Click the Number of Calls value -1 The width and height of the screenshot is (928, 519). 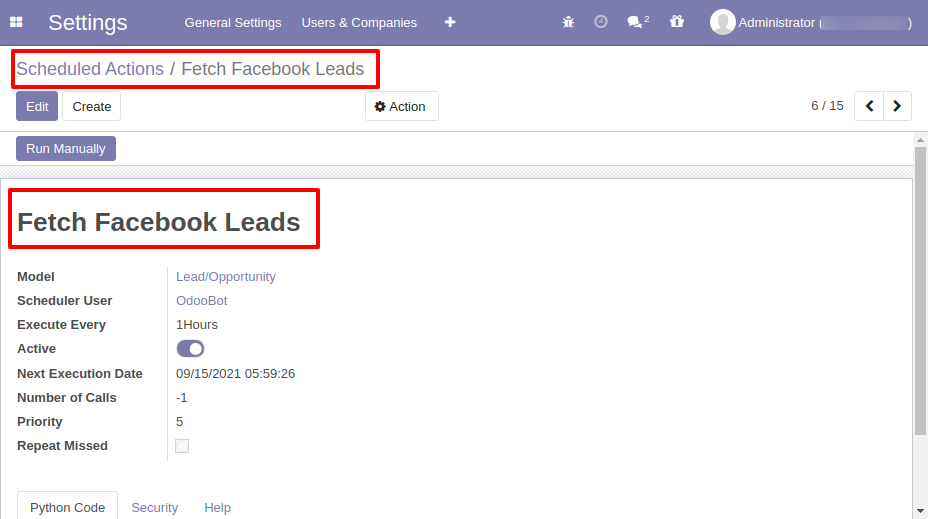click(x=182, y=398)
